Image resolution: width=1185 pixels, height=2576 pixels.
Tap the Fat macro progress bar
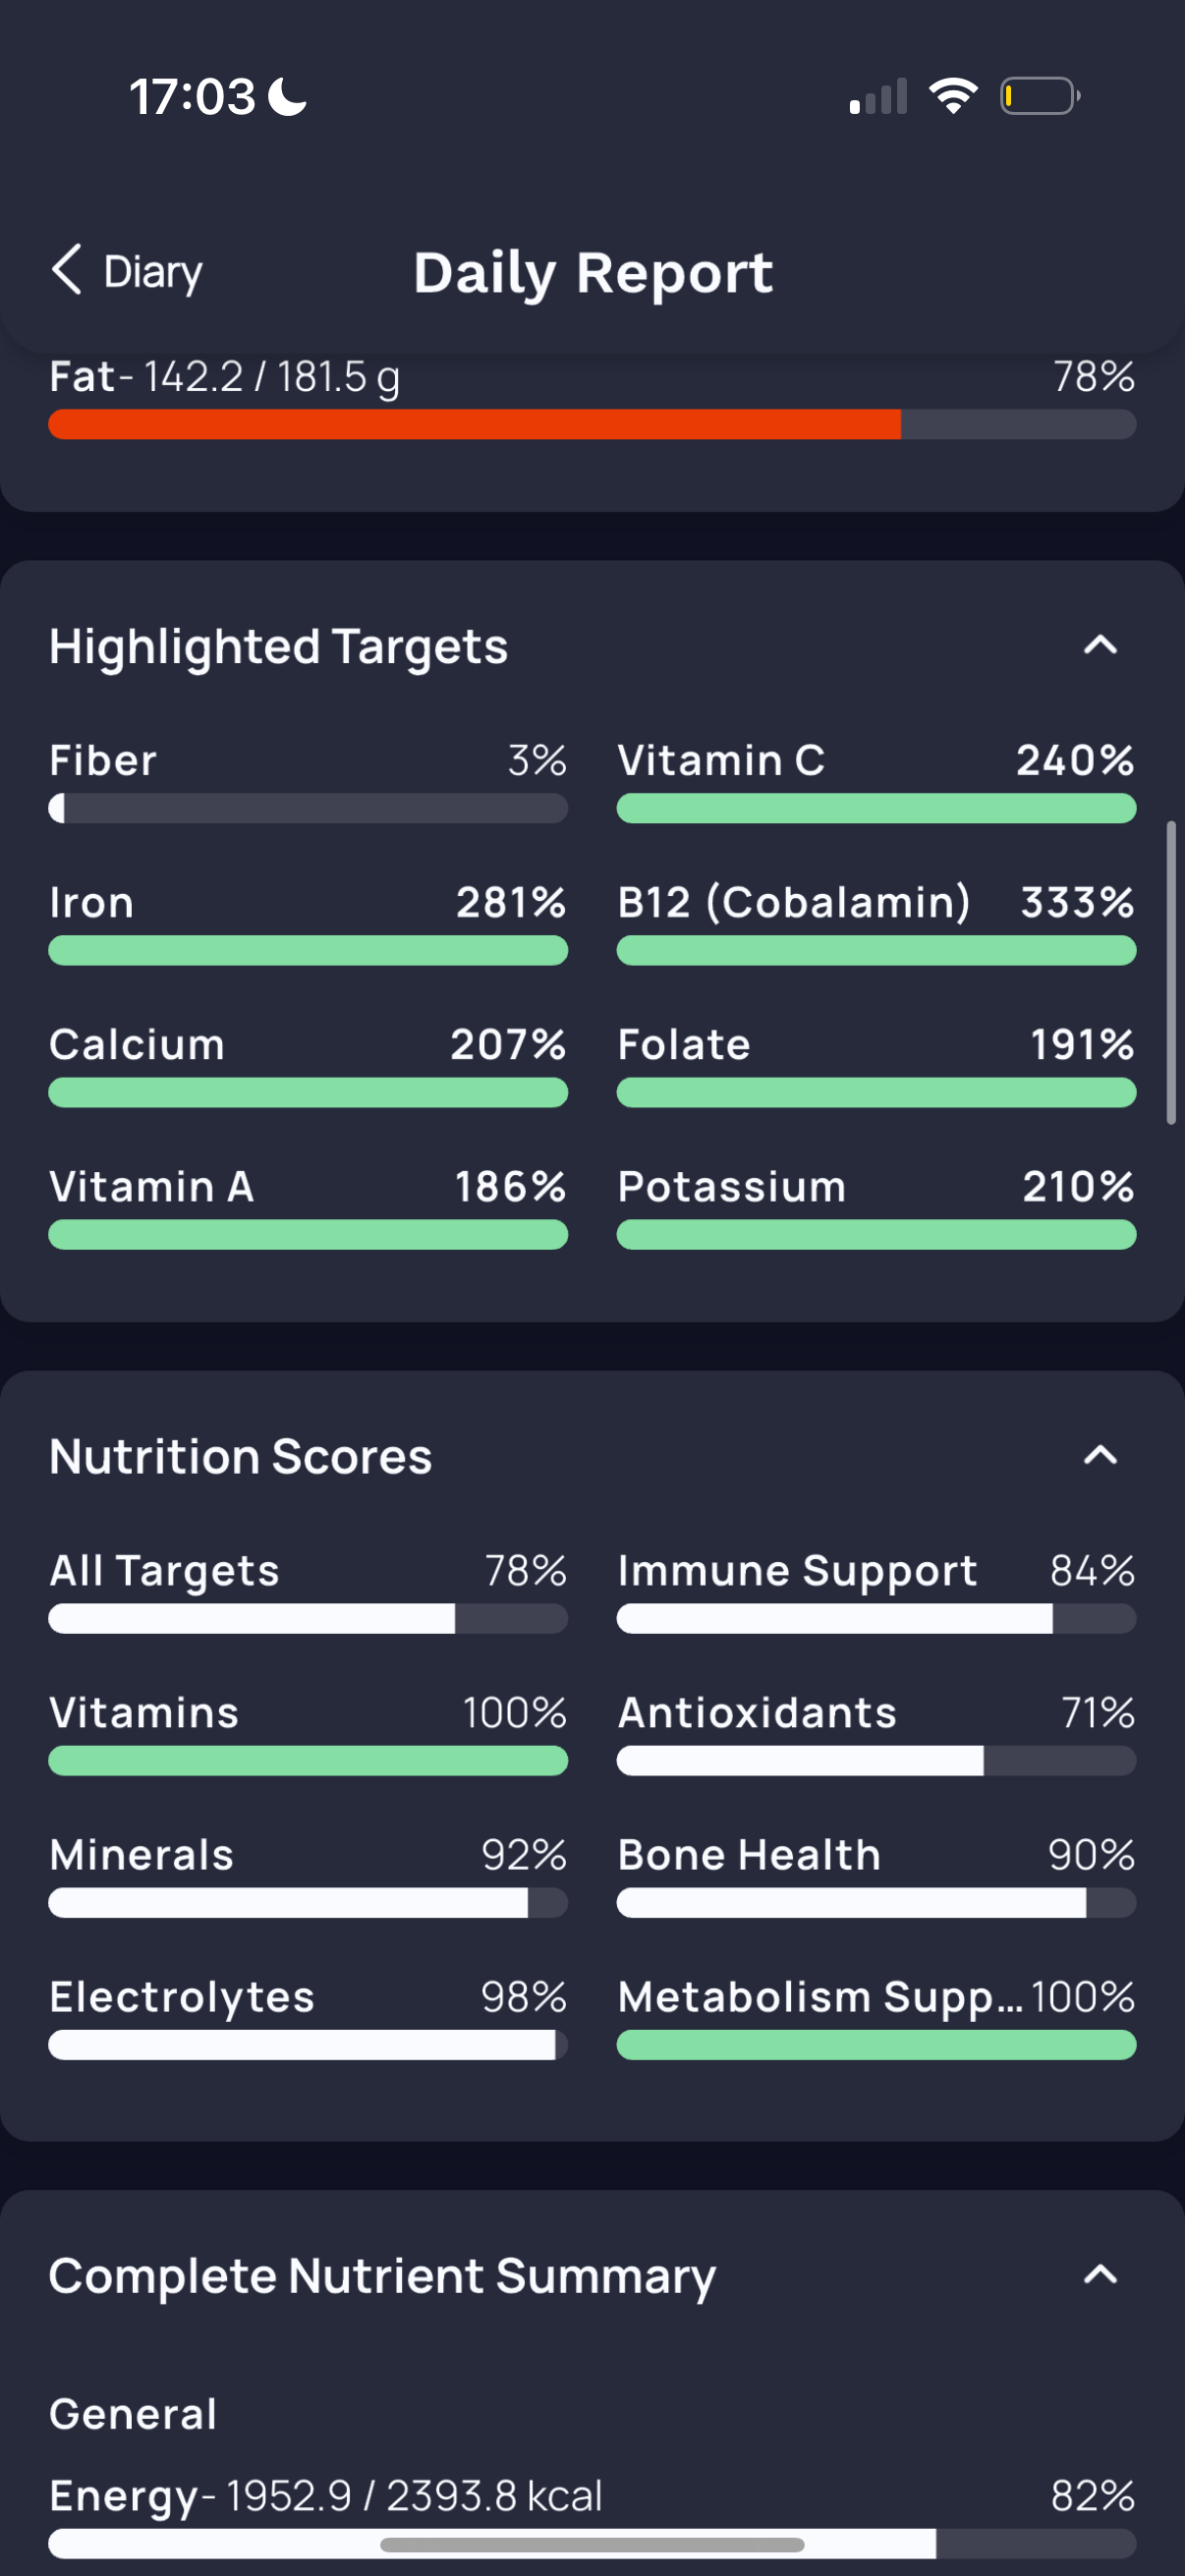592,424
